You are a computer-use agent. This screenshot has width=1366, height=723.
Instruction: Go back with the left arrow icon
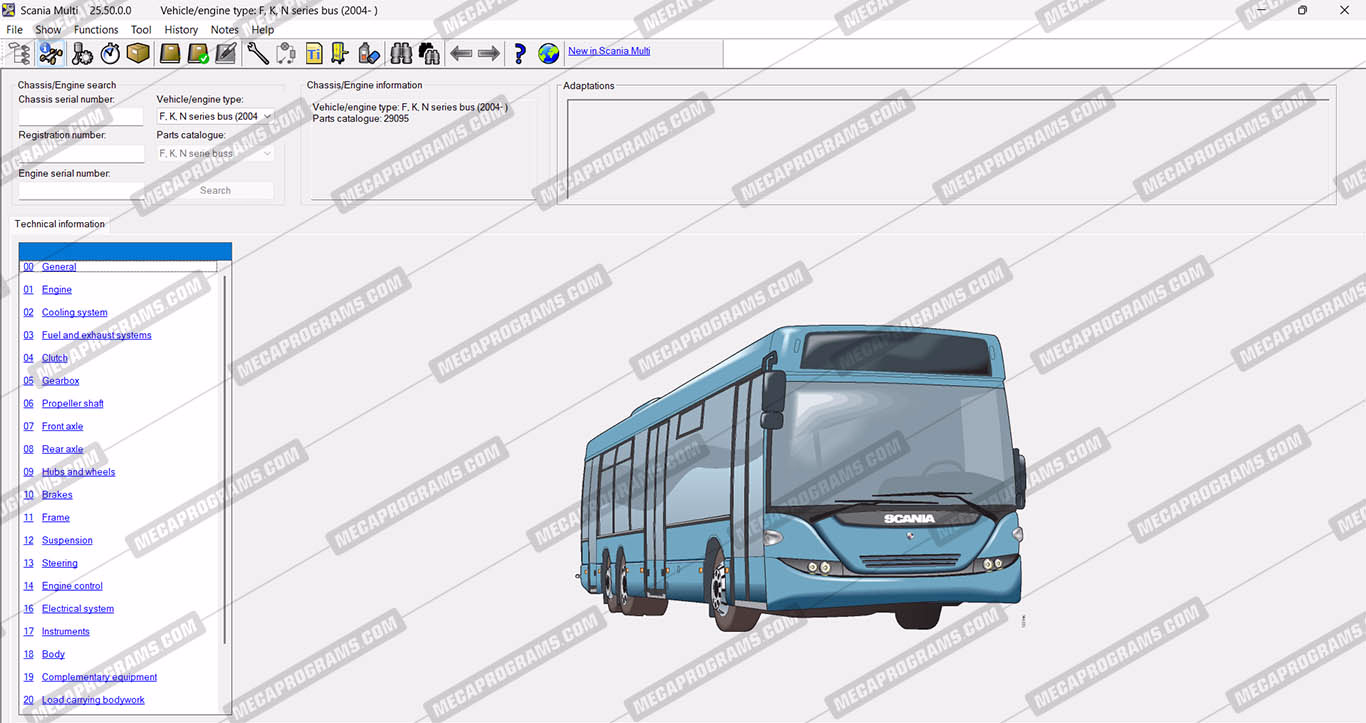pyautogui.click(x=461, y=53)
